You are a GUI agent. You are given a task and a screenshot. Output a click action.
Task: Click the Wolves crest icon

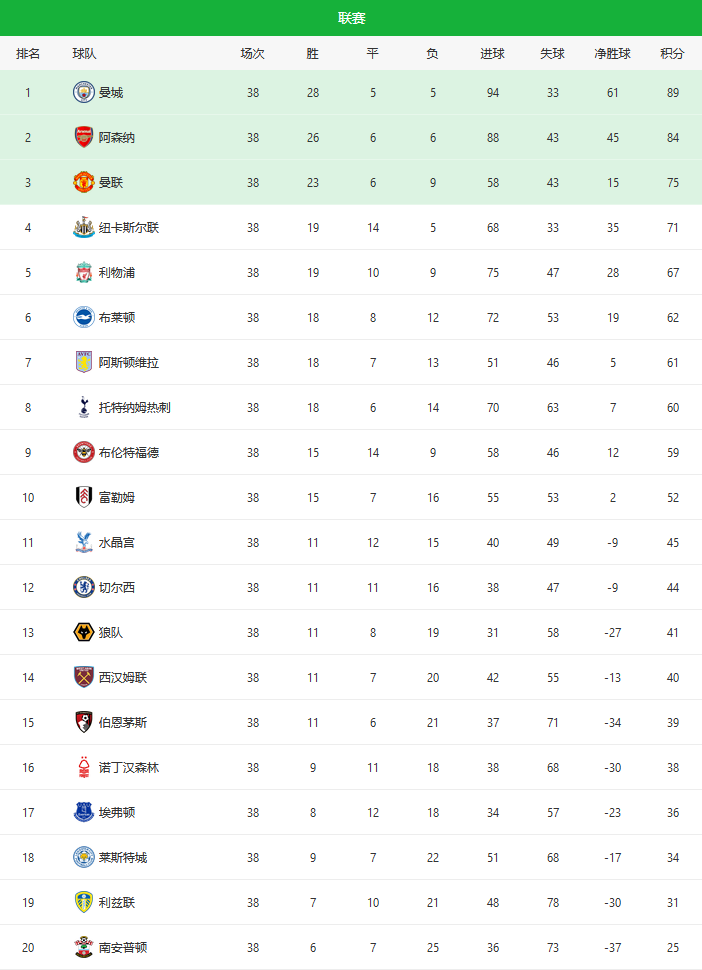(84, 632)
